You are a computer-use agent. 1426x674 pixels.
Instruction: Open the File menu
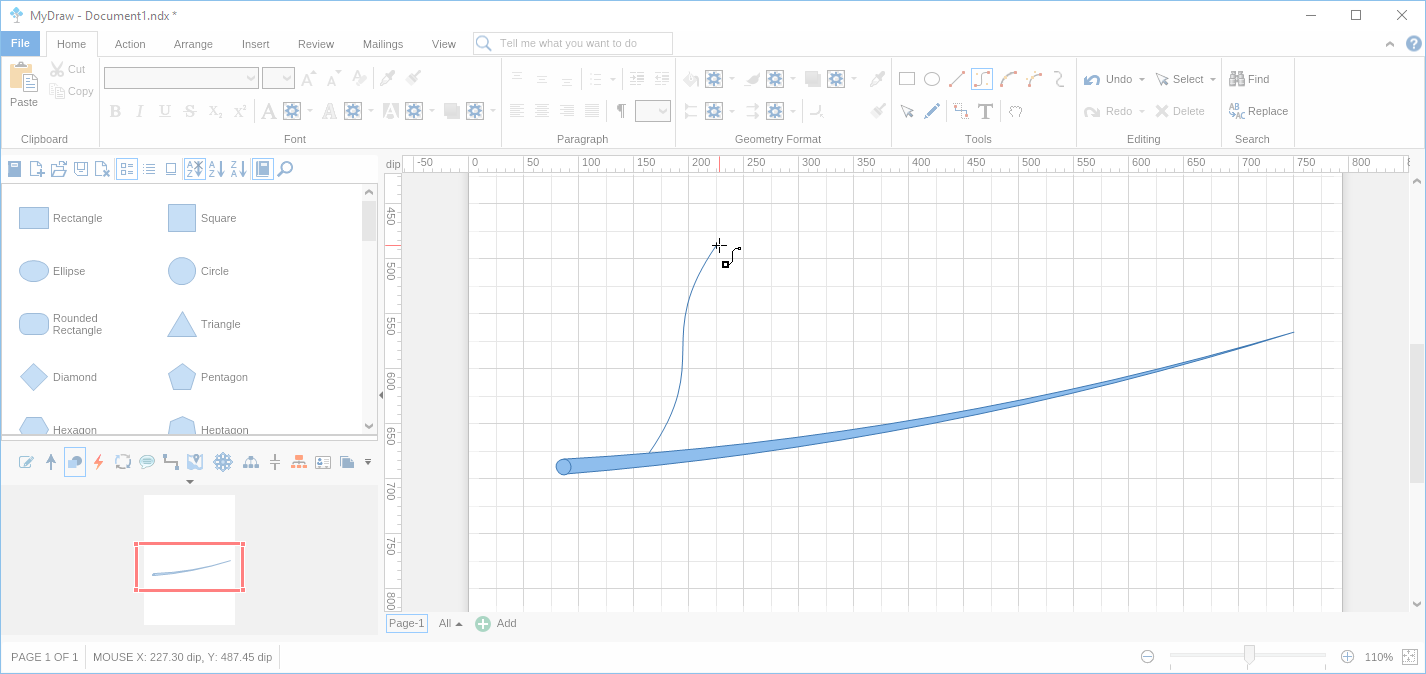(20, 43)
